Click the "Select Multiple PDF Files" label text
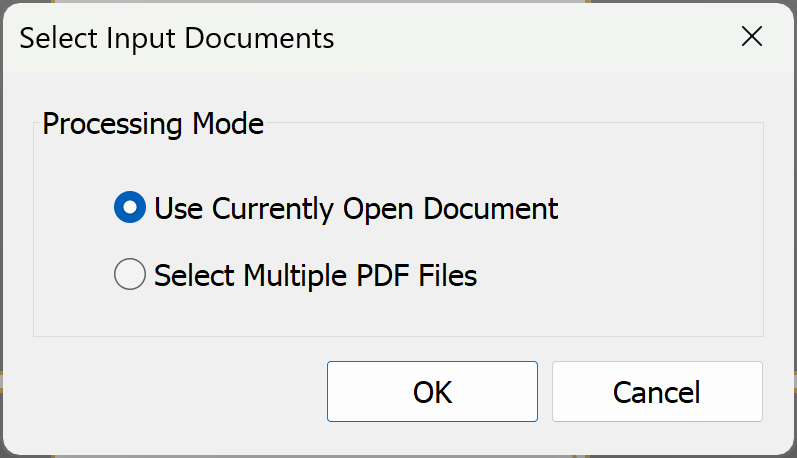Screen dimensions: 797x458 click(315, 274)
